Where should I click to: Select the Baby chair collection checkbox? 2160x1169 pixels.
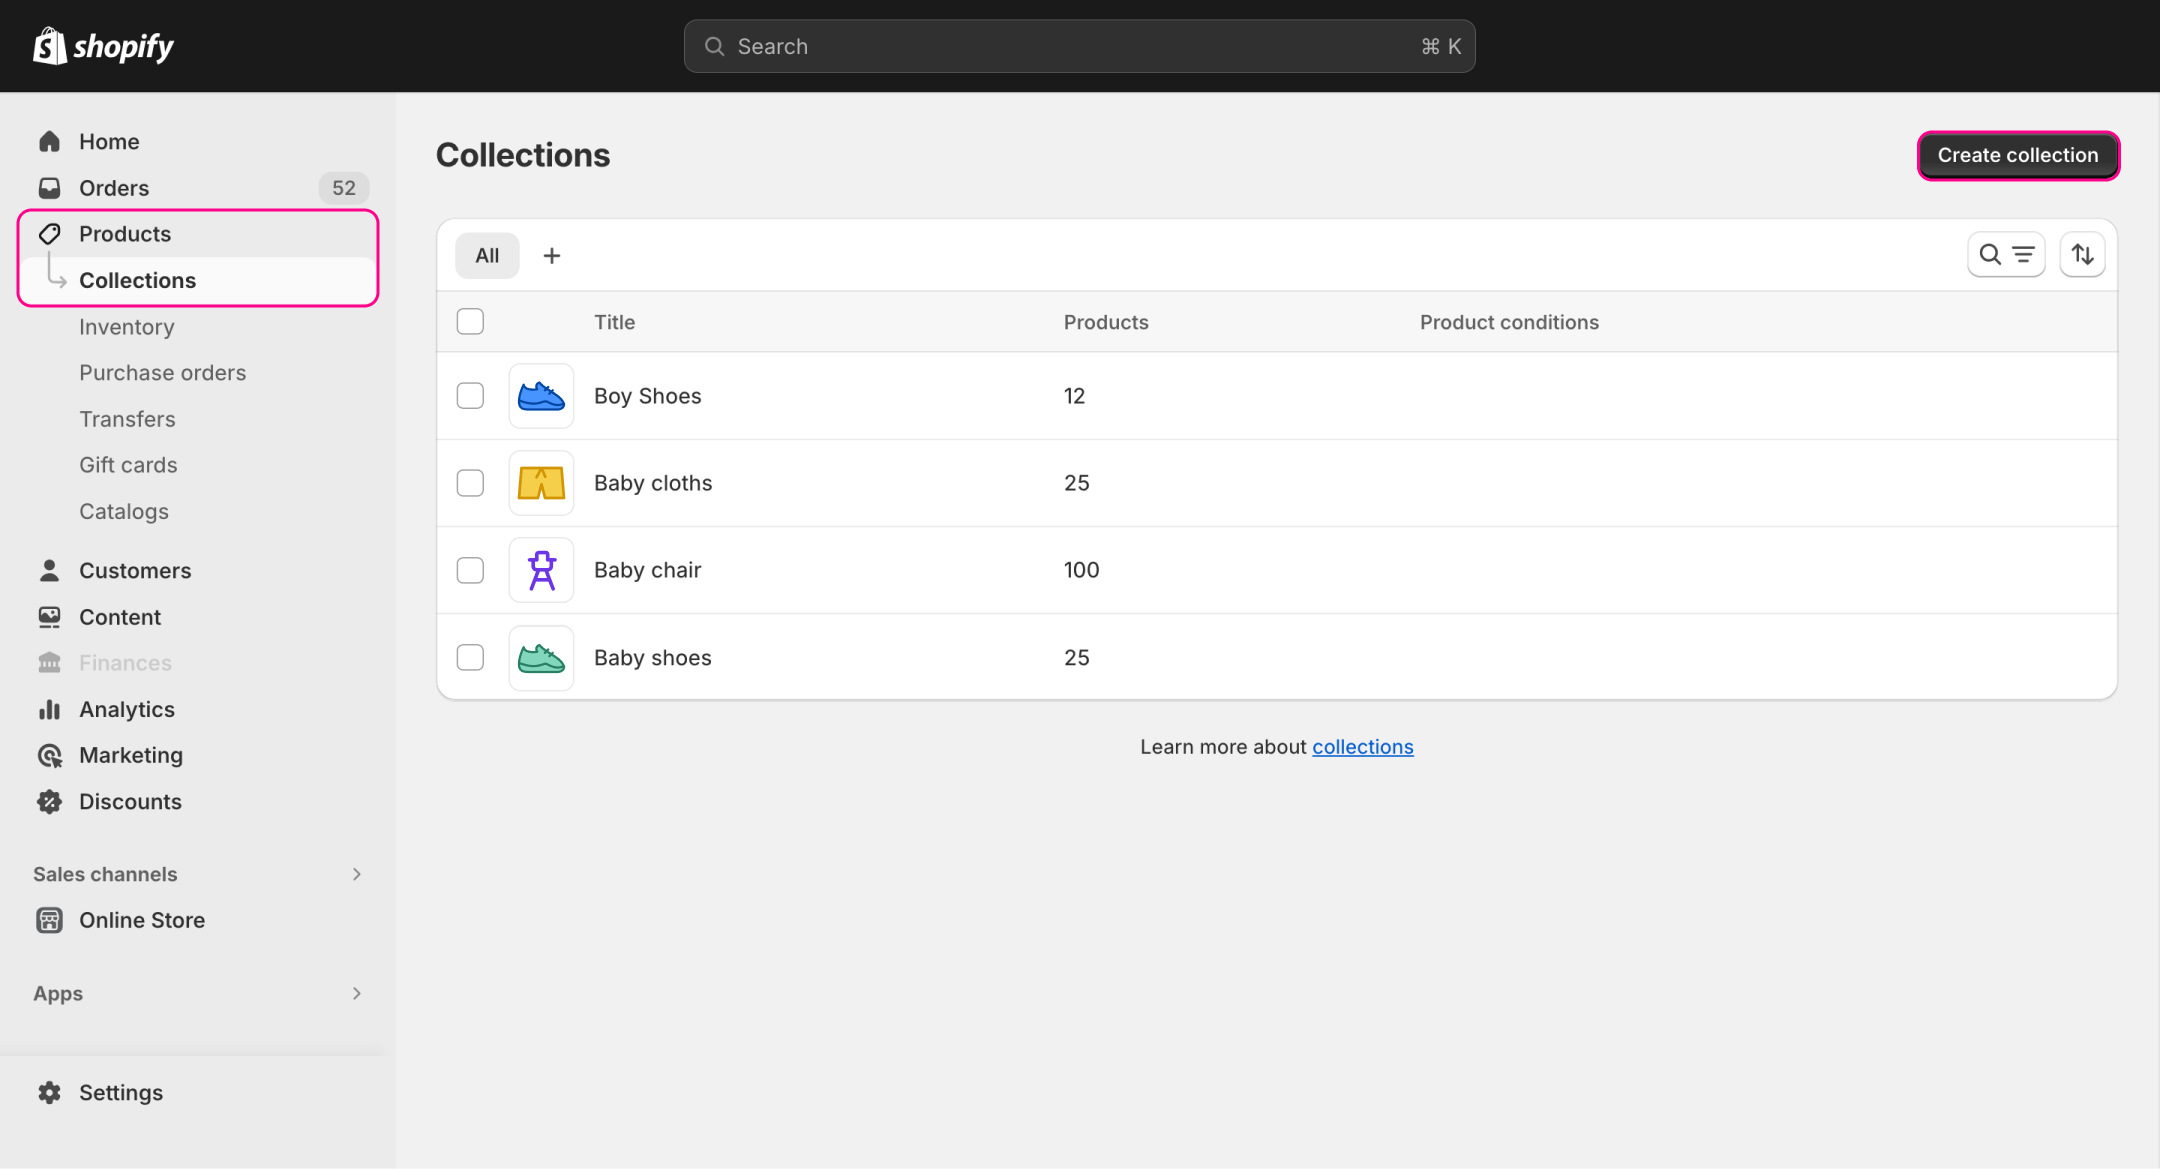click(x=470, y=570)
